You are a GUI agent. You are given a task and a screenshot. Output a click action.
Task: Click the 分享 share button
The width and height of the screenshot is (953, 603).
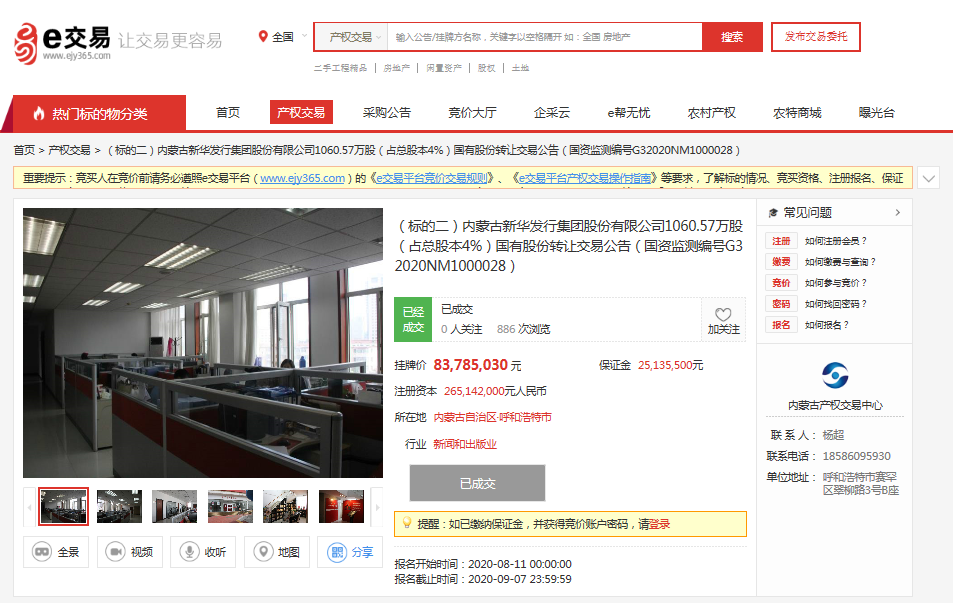point(350,552)
